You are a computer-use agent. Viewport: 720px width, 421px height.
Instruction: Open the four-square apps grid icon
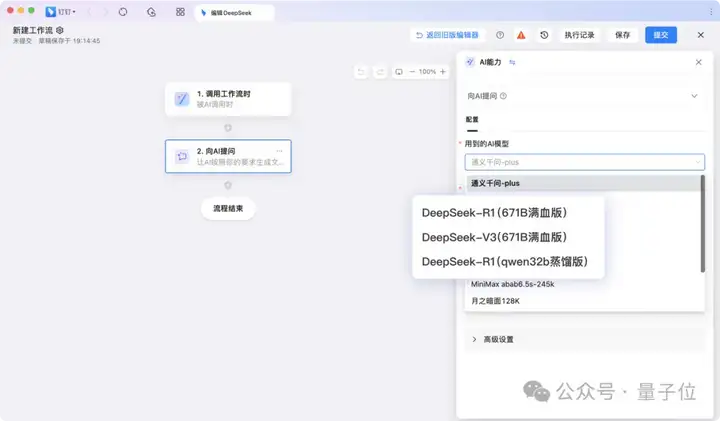(x=180, y=12)
